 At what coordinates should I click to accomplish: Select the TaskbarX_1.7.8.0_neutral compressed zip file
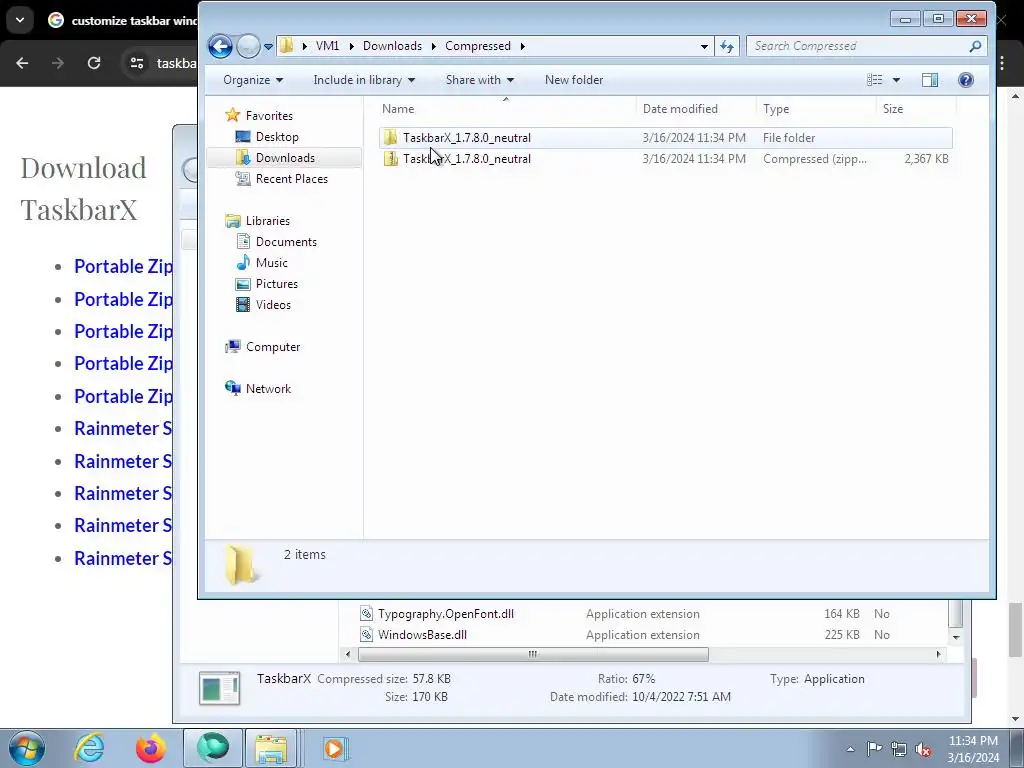tap(665, 159)
